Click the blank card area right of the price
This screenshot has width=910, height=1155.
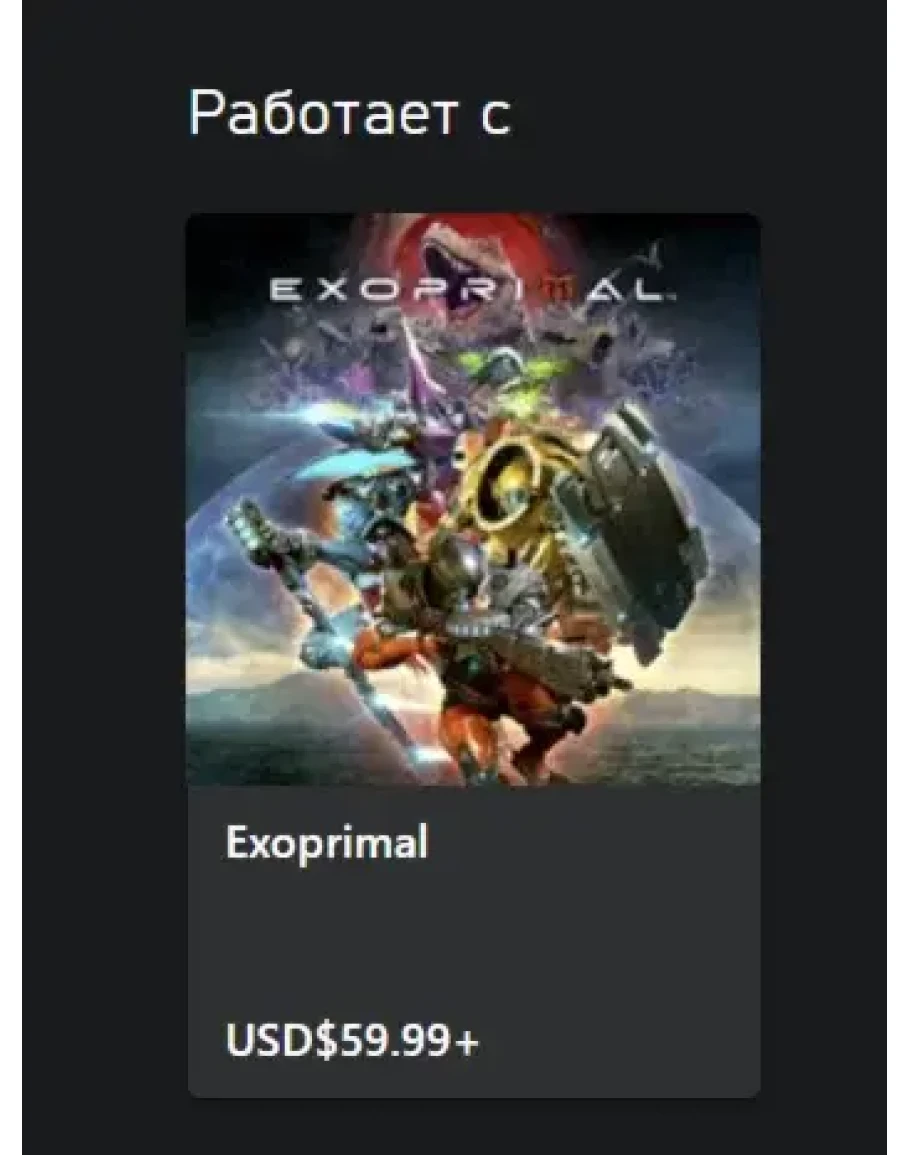point(619,1040)
